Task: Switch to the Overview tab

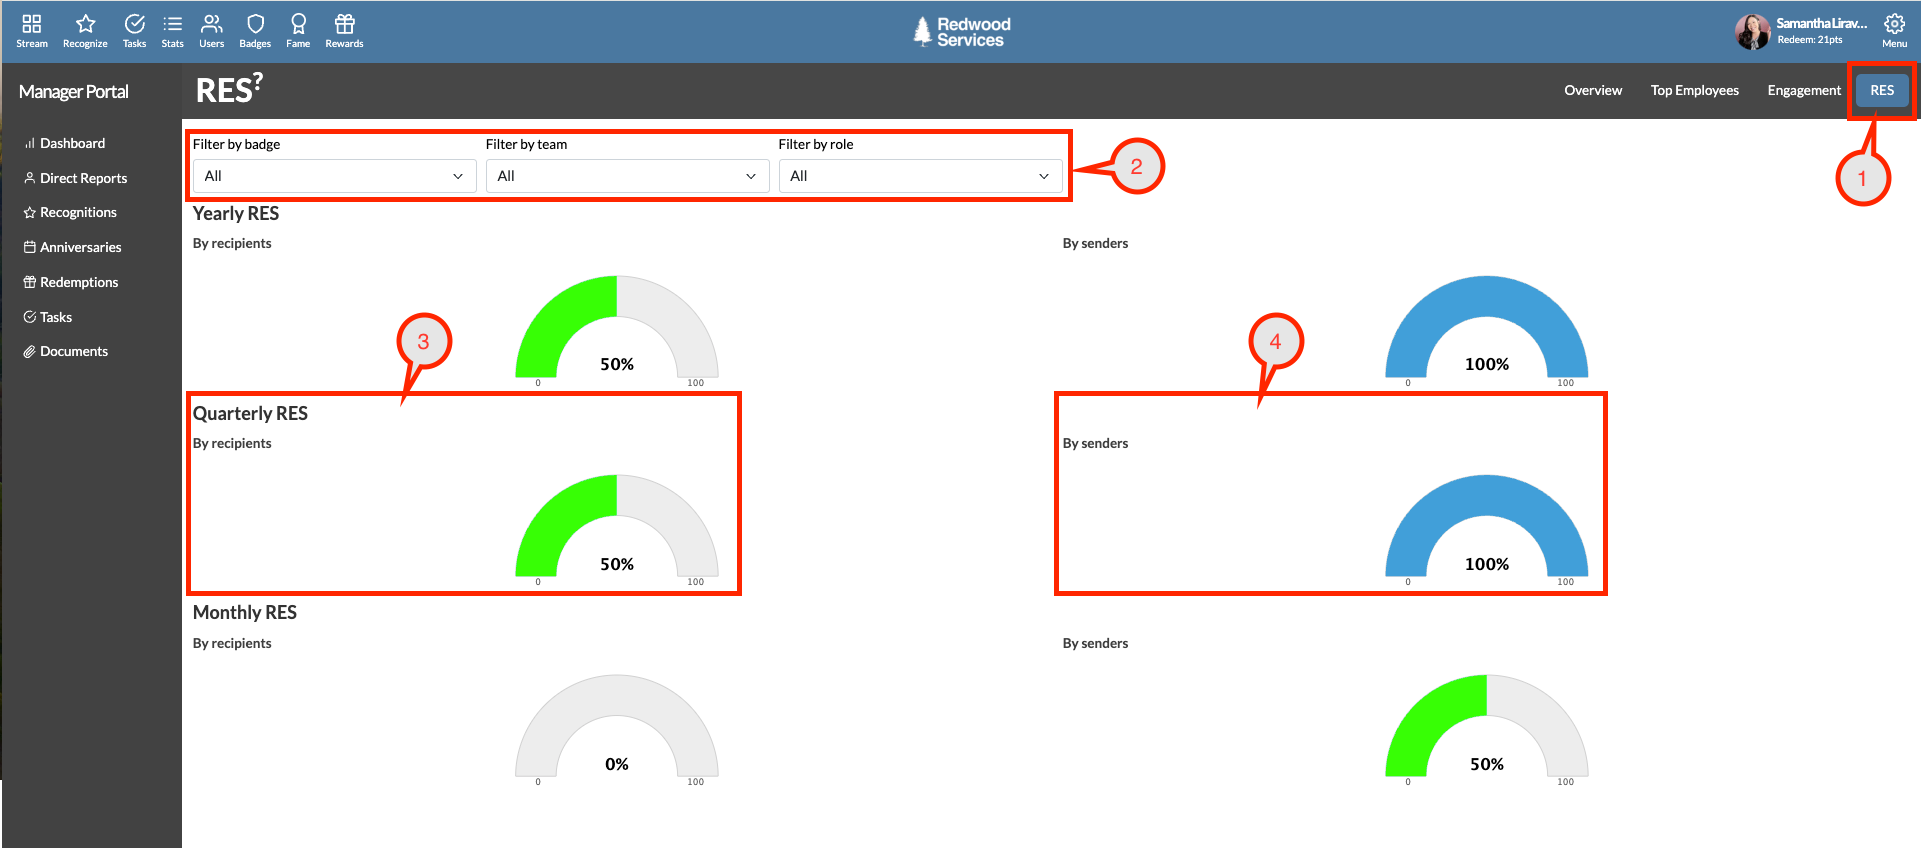Action: pyautogui.click(x=1593, y=90)
